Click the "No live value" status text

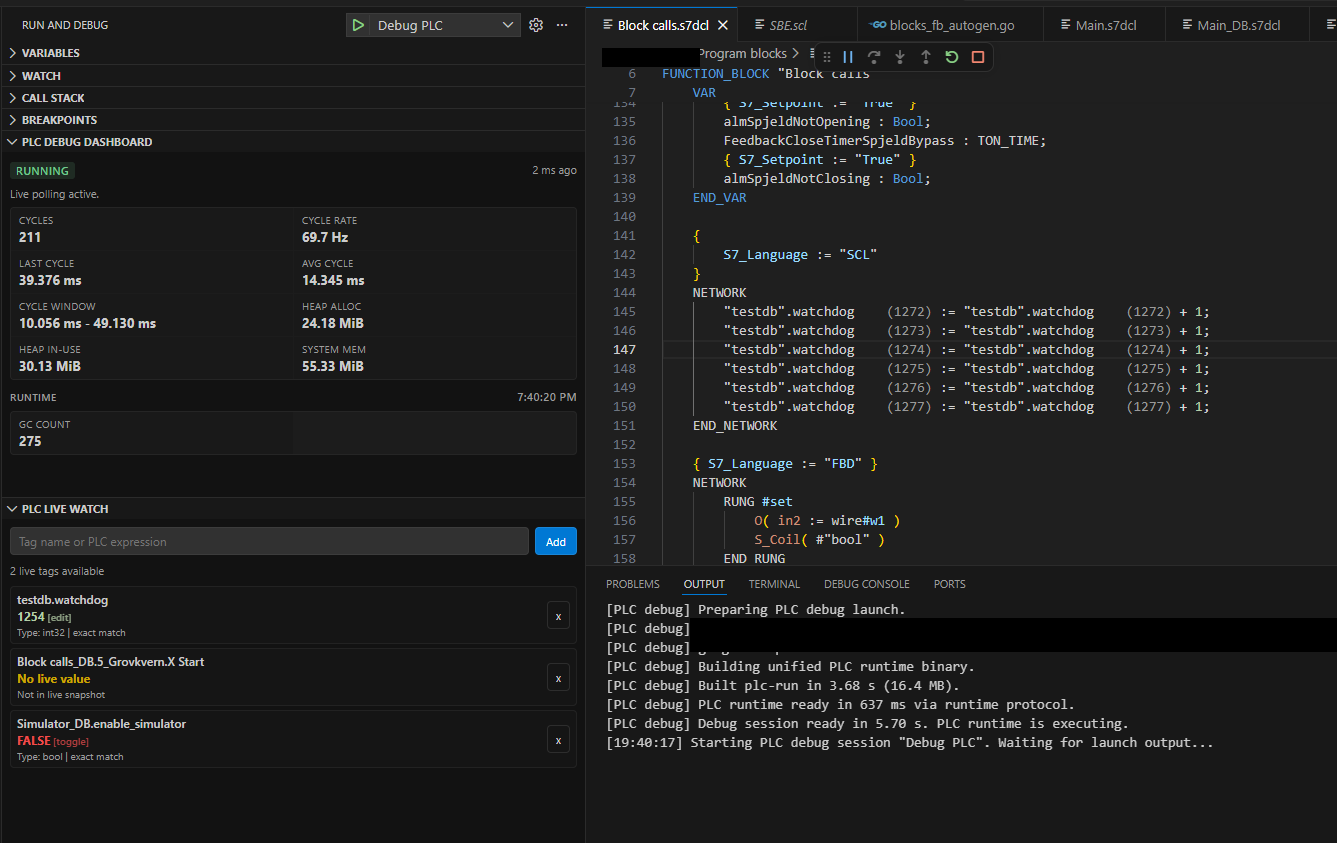point(54,679)
